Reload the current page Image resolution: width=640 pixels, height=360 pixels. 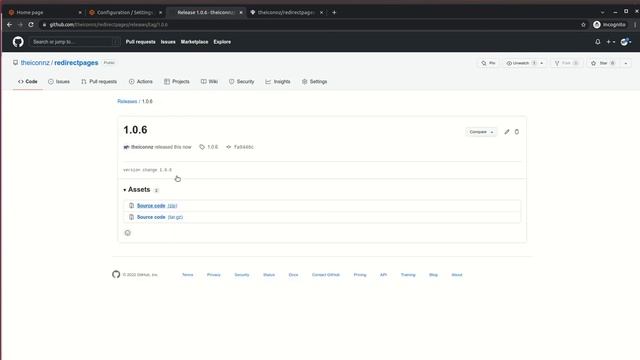coord(31,24)
